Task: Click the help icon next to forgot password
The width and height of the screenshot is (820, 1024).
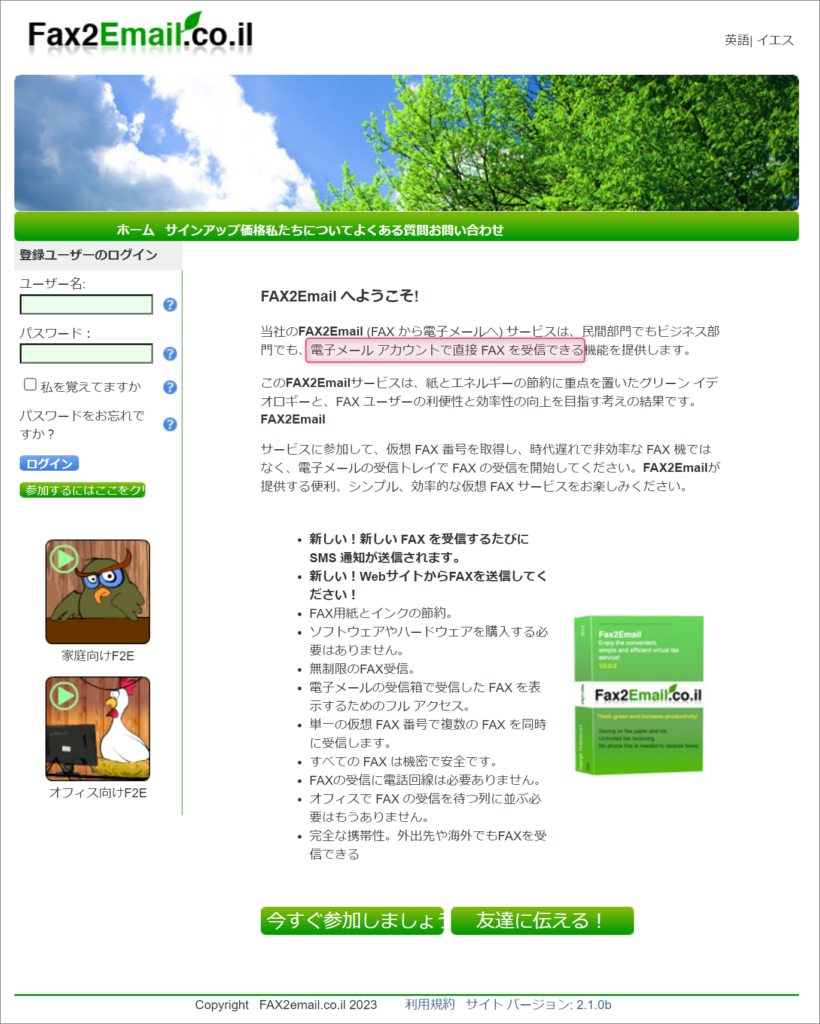Action: click(170, 424)
